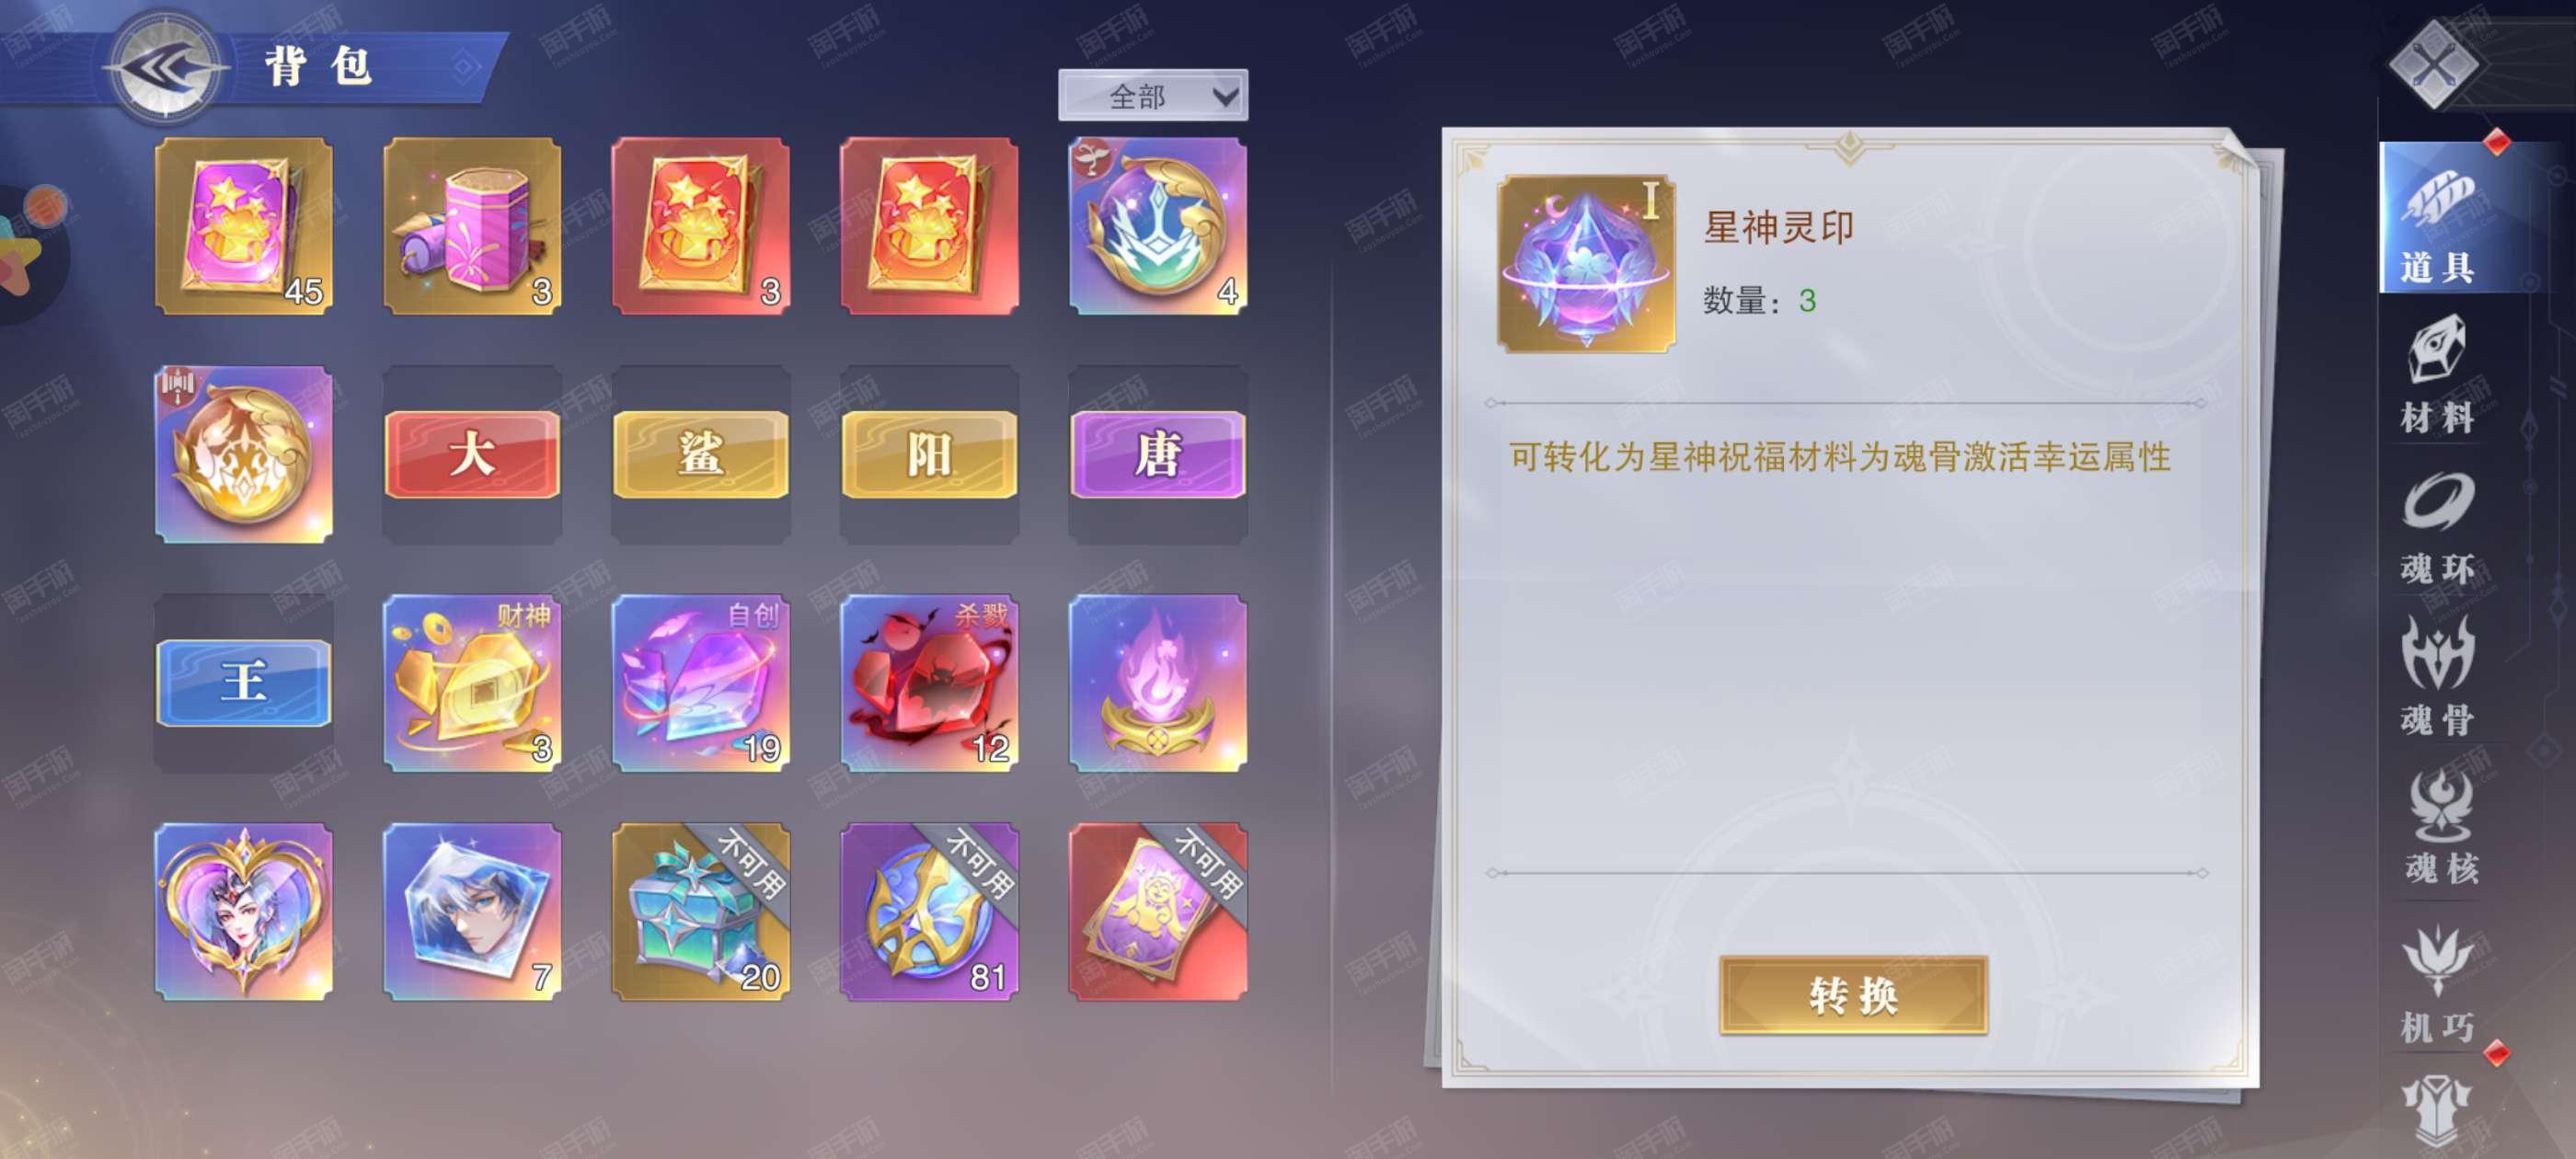This screenshot has width=2576, height=1159.
Task: Select the fireworks box item
Action: coord(472,227)
